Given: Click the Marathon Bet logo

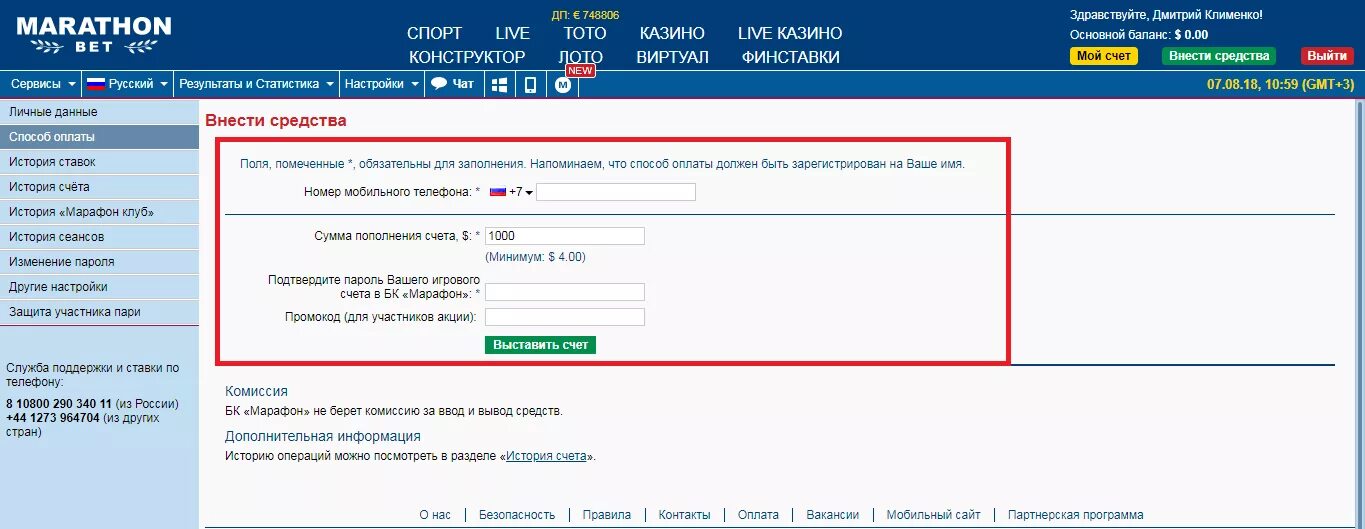Looking at the screenshot, I should click(93, 34).
